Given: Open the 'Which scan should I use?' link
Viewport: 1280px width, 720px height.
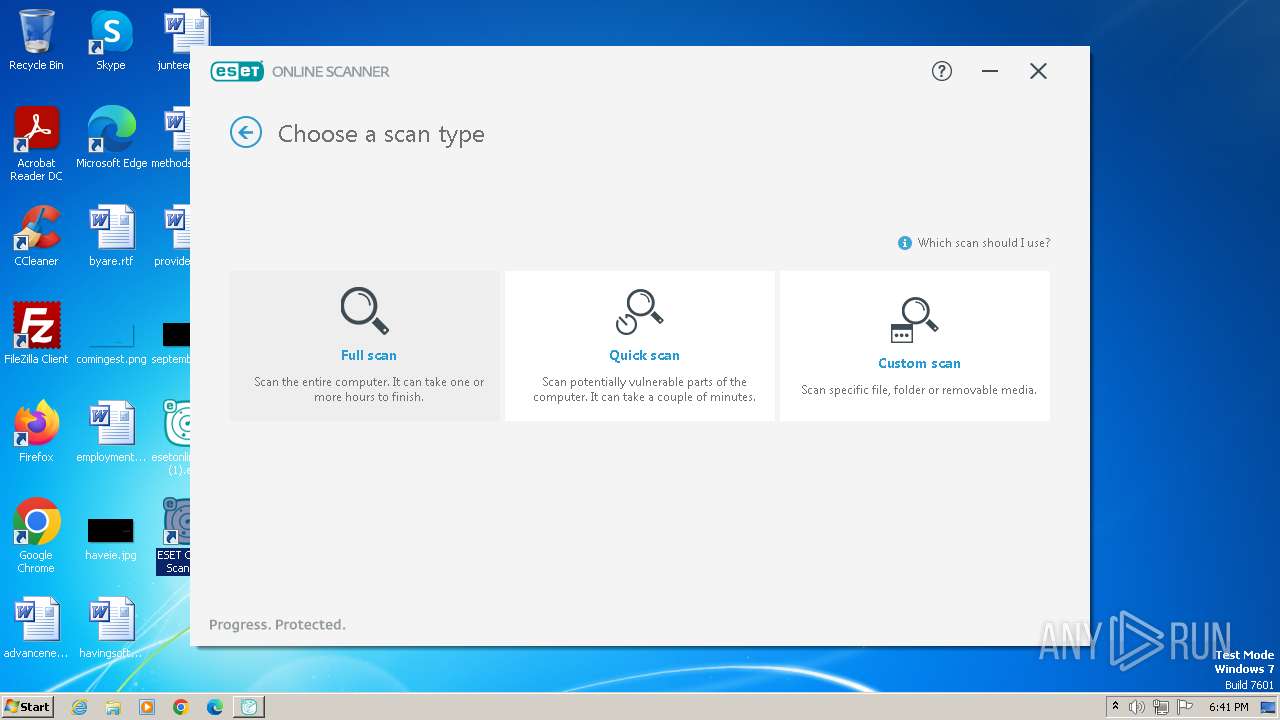Looking at the screenshot, I should point(984,243).
